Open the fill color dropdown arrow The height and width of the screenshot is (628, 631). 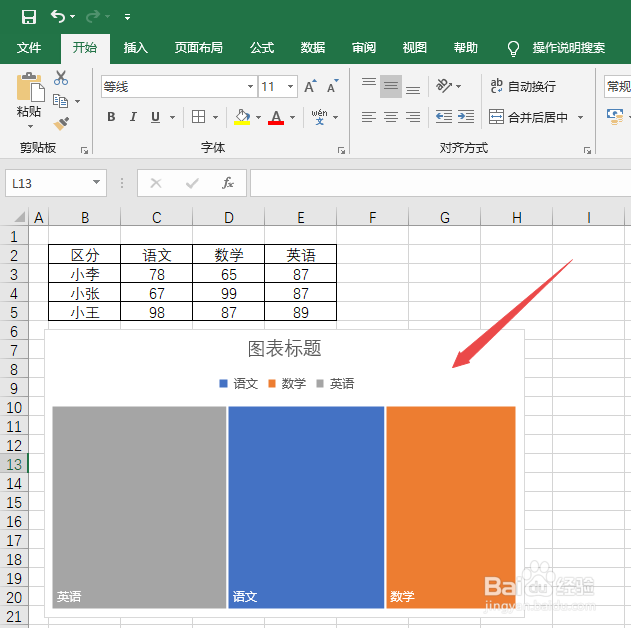click(x=258, y=117)
